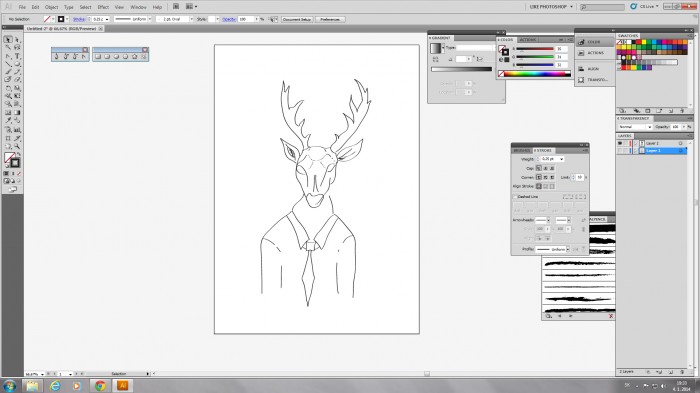The image size is (700, 393).
Task: Select the Eraser tool
Action: [x=17, y=79]
